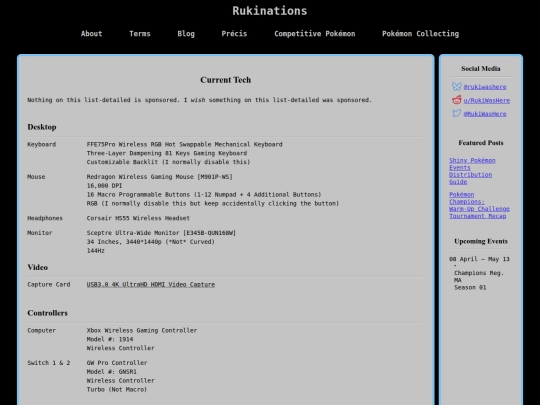Viewport: 540px width, 405px height.
Task: Open @RukiWasHere Twitter link
Action: pos(485,114)
